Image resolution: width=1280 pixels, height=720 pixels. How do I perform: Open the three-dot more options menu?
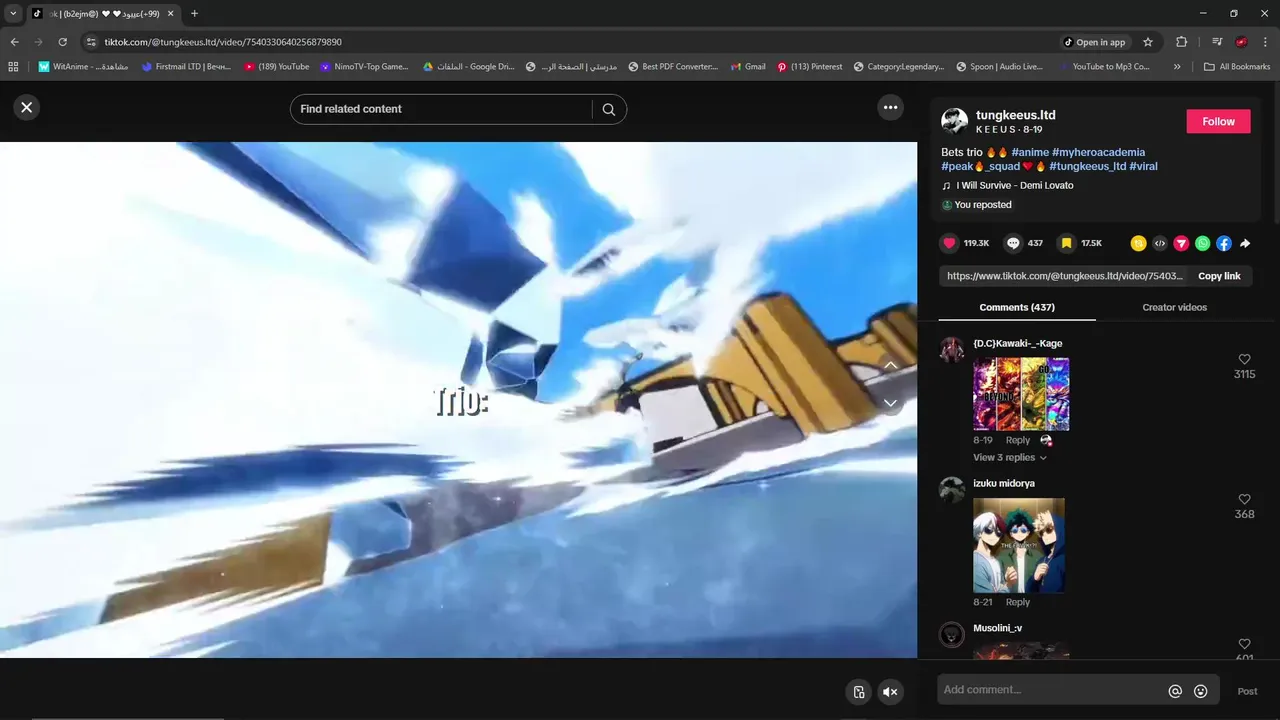(x=890, y=107)
